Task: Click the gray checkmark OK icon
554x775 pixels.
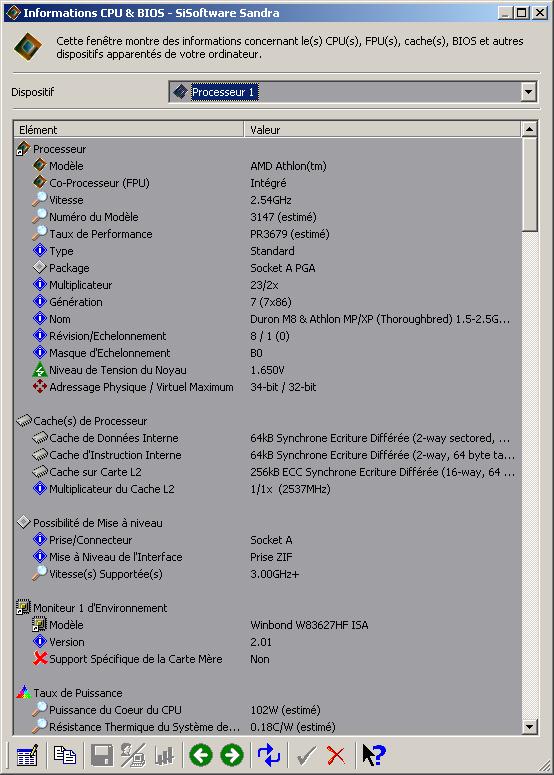Action: tap(306, 756)
